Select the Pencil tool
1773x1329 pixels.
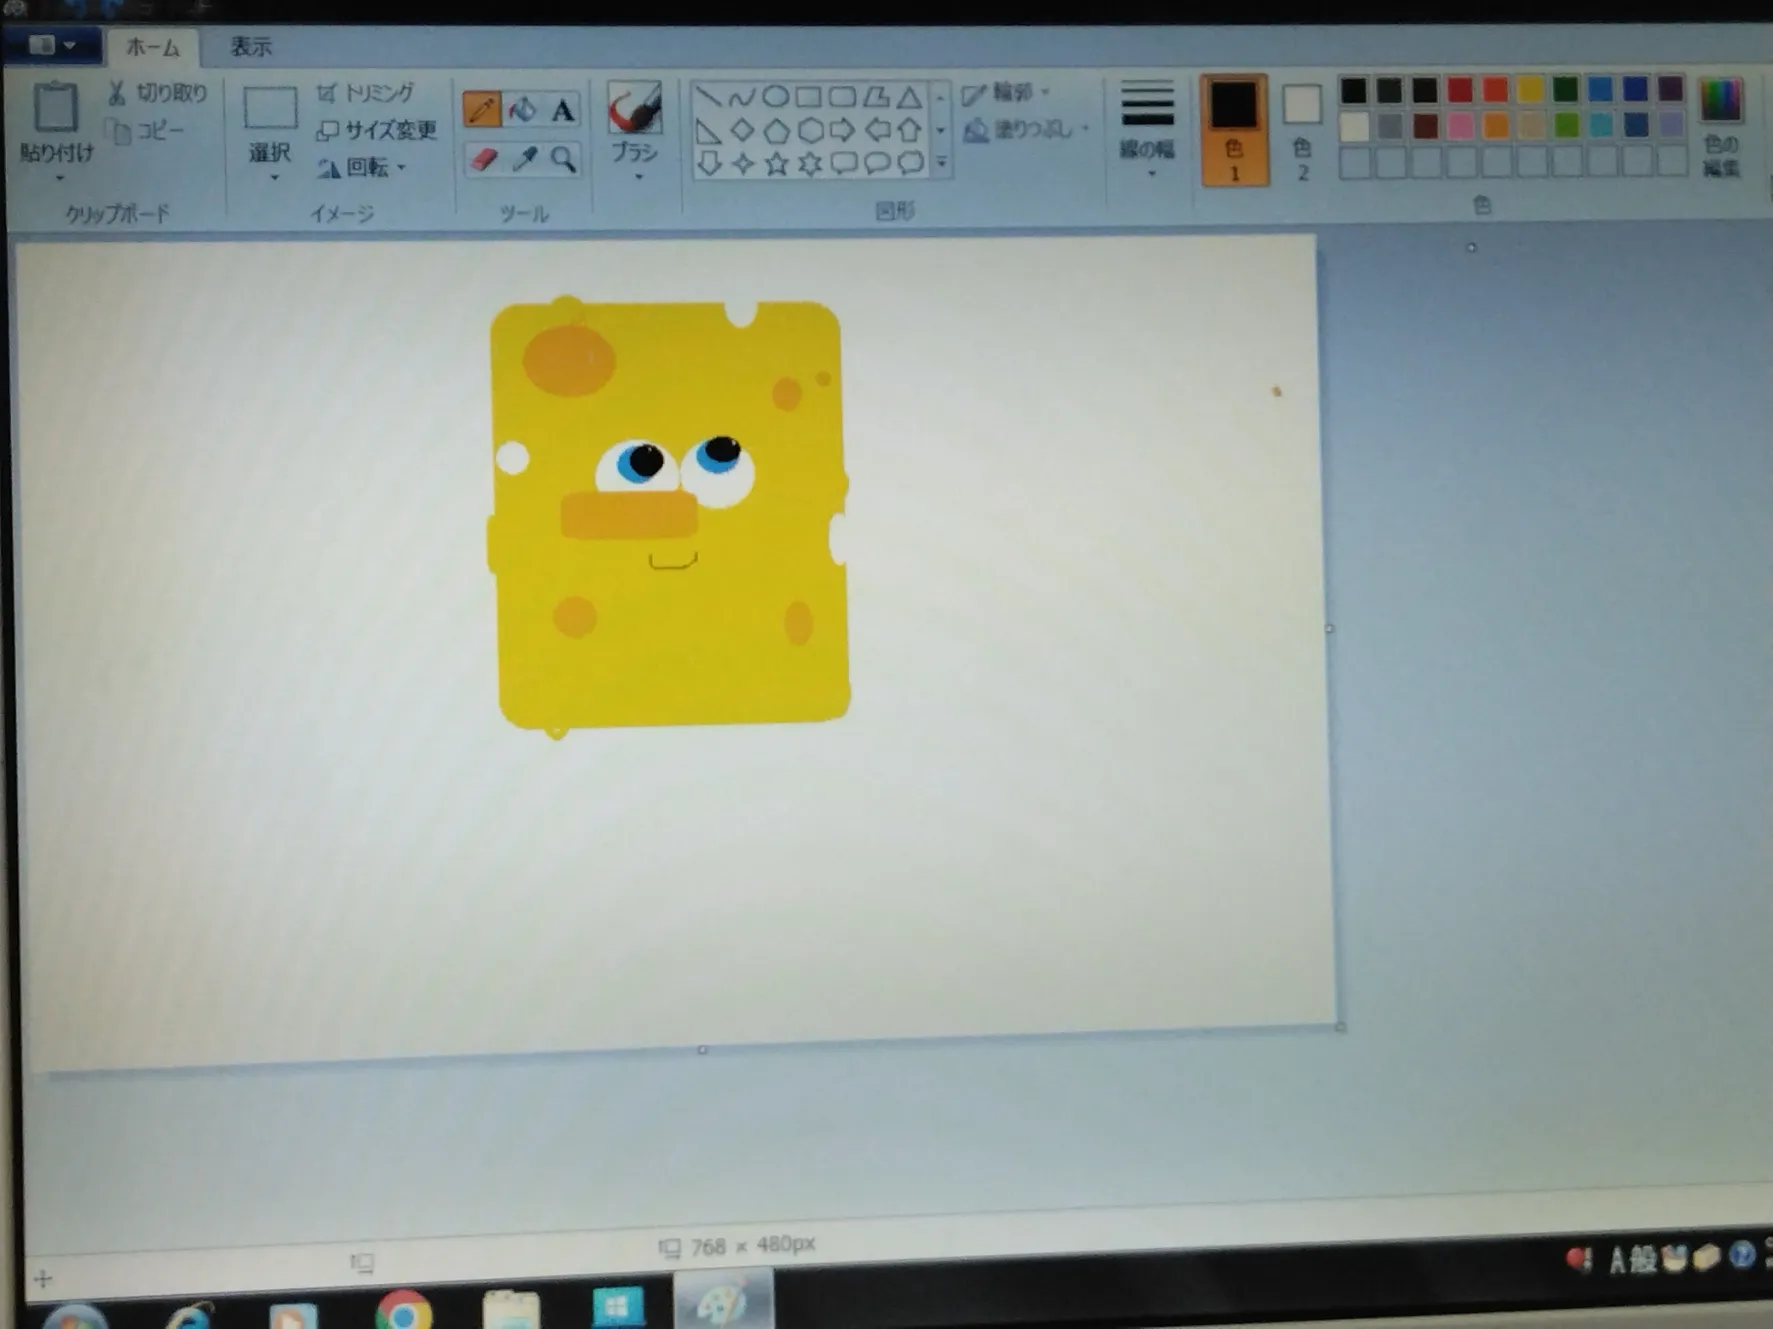click(482, 110)
